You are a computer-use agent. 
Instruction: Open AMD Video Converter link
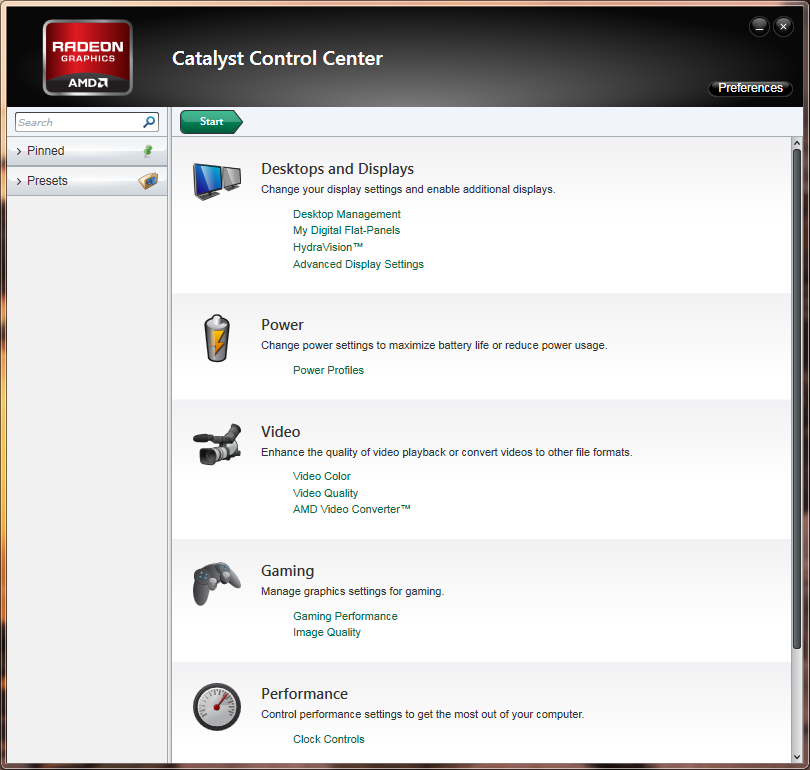tap(352, 509)
